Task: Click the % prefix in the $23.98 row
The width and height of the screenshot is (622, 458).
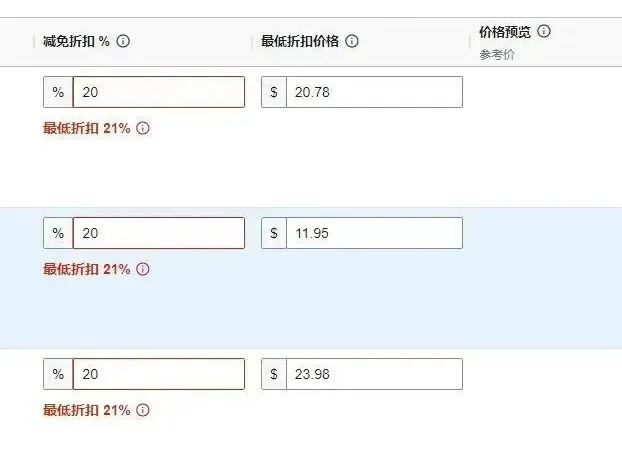Action: tap(58, 374)
